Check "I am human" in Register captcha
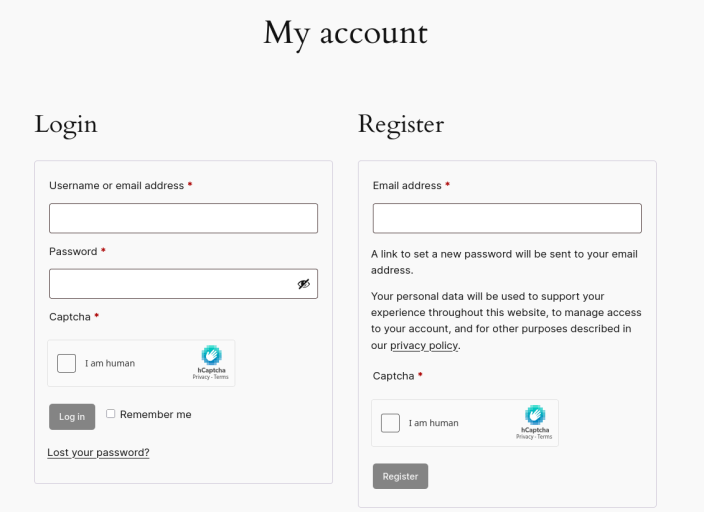 (x=391, y=423)
